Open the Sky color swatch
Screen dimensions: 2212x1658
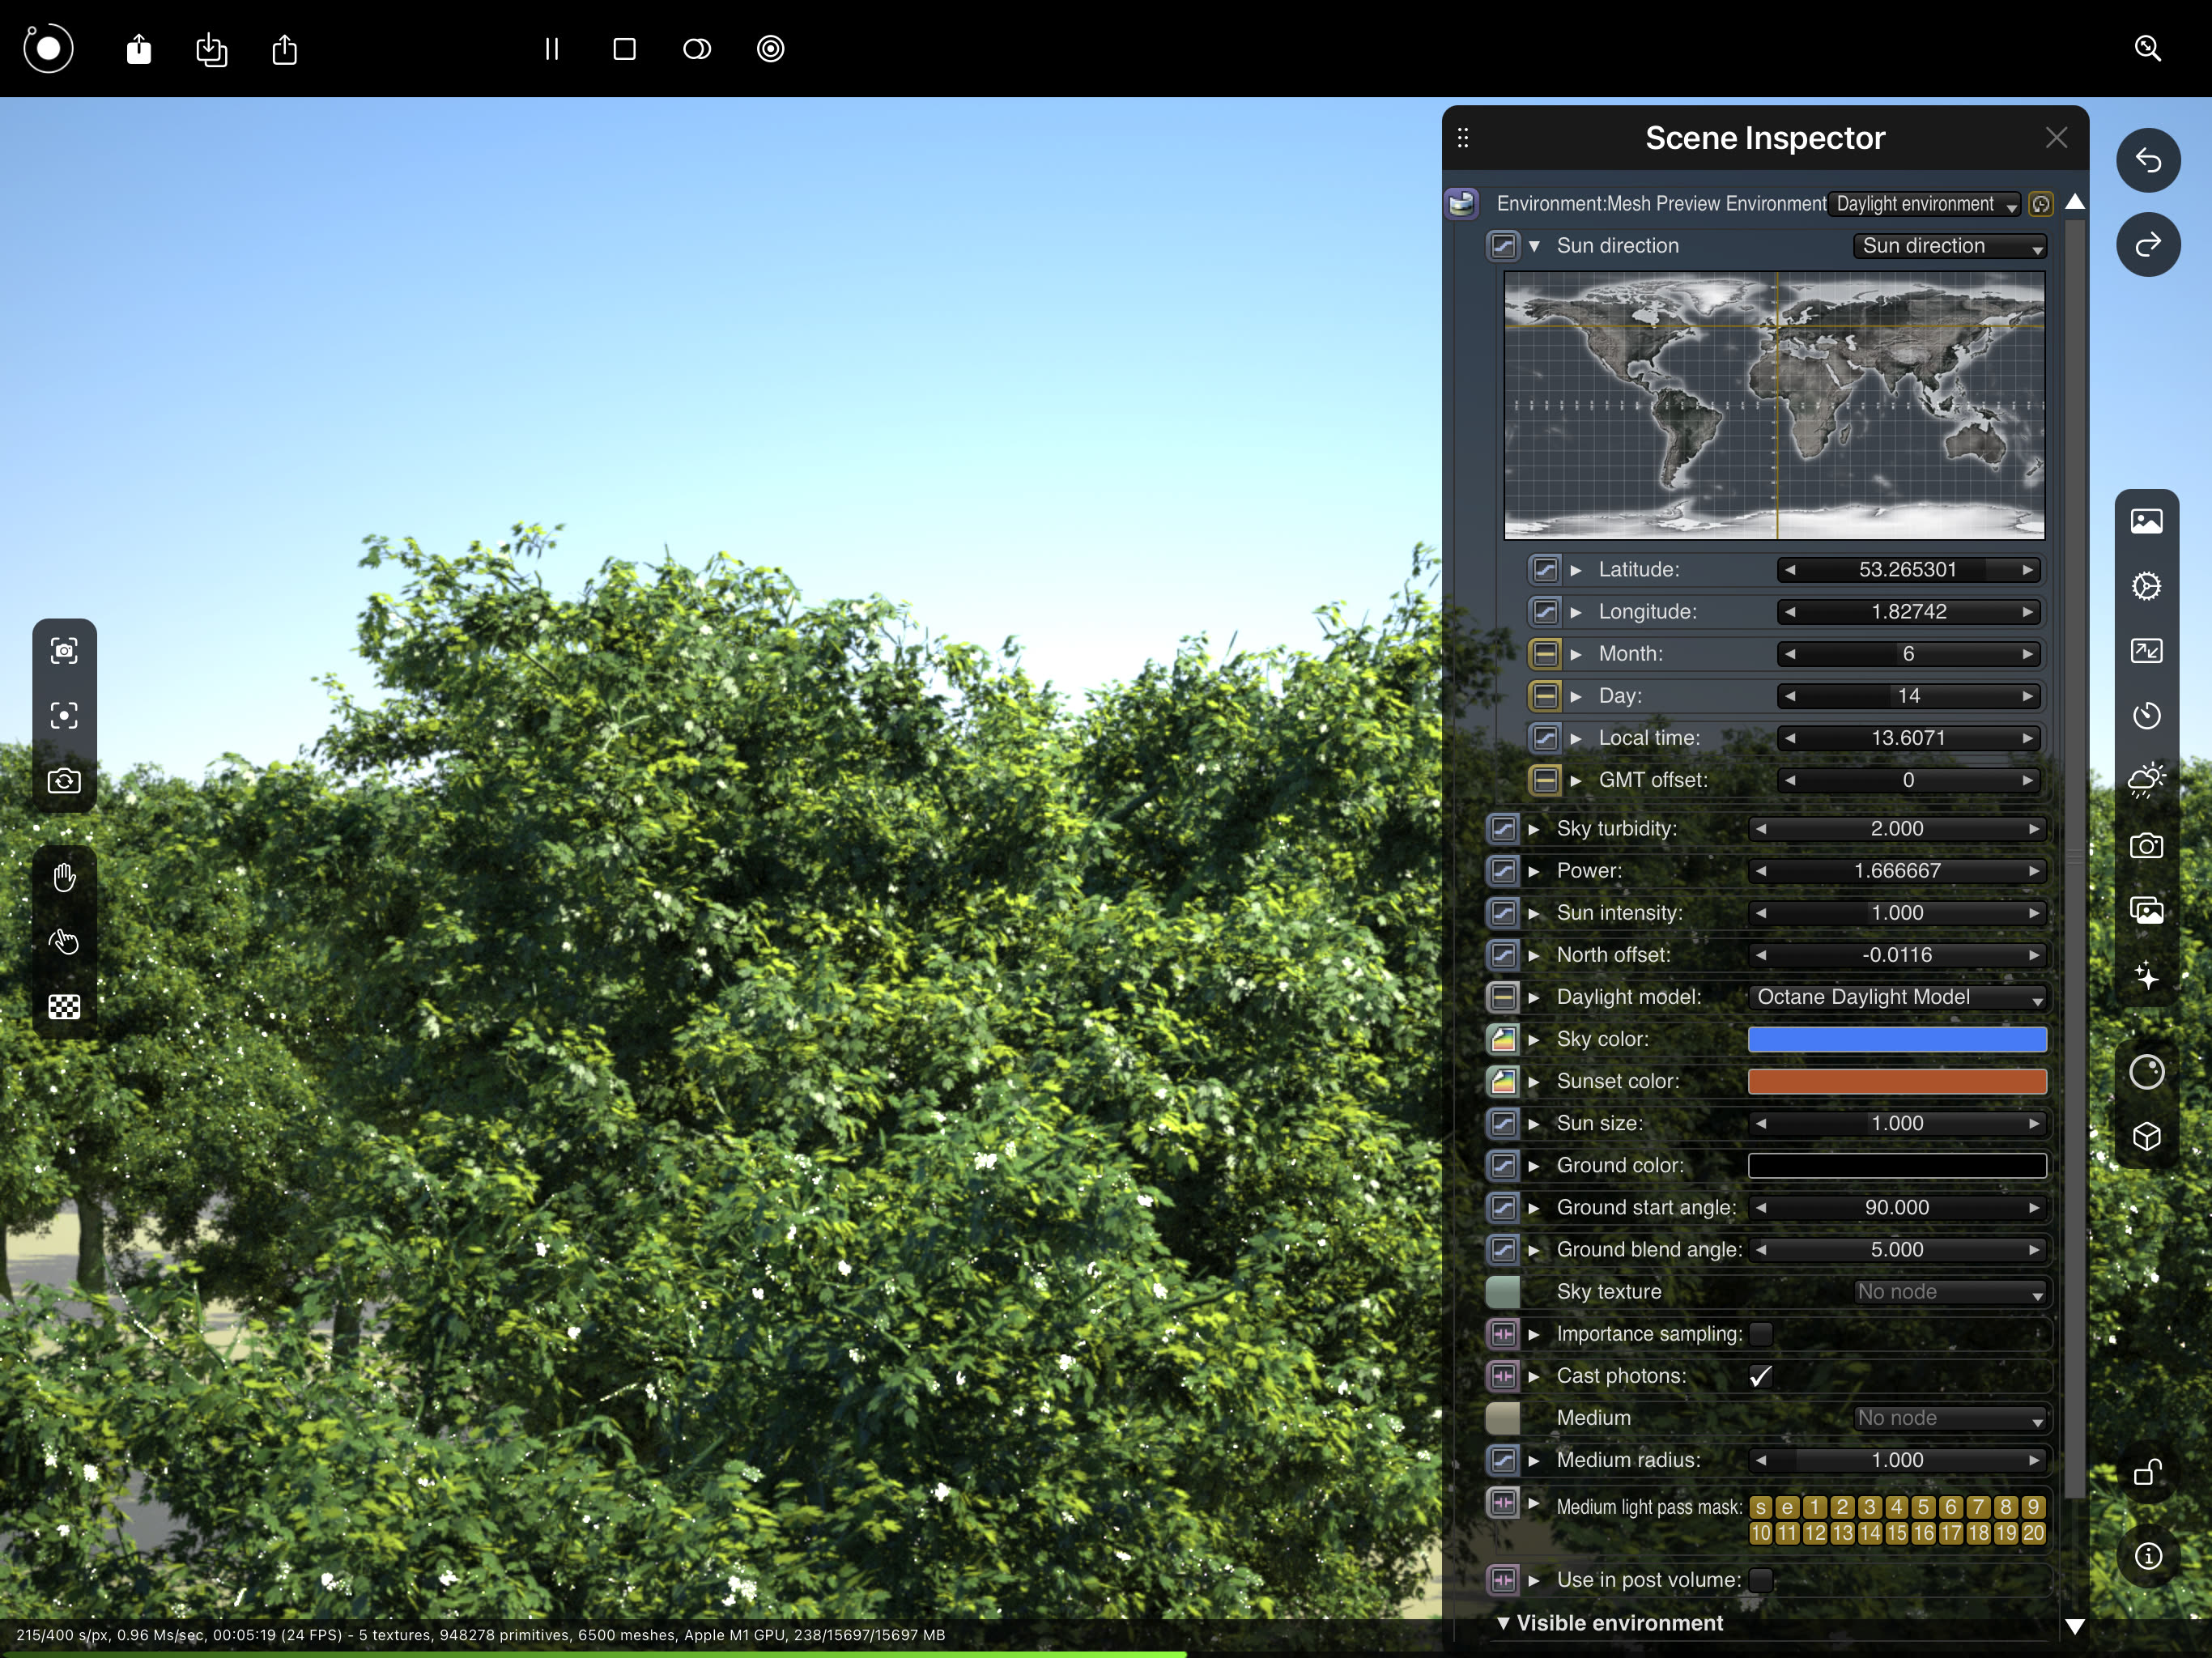tap(1896, 1039)
